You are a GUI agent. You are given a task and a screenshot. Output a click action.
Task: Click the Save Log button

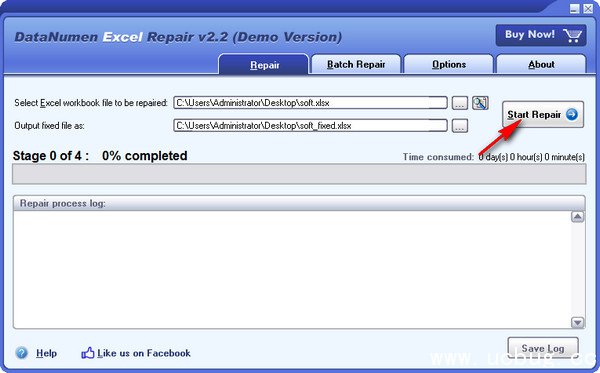click(x=543, y=348)
